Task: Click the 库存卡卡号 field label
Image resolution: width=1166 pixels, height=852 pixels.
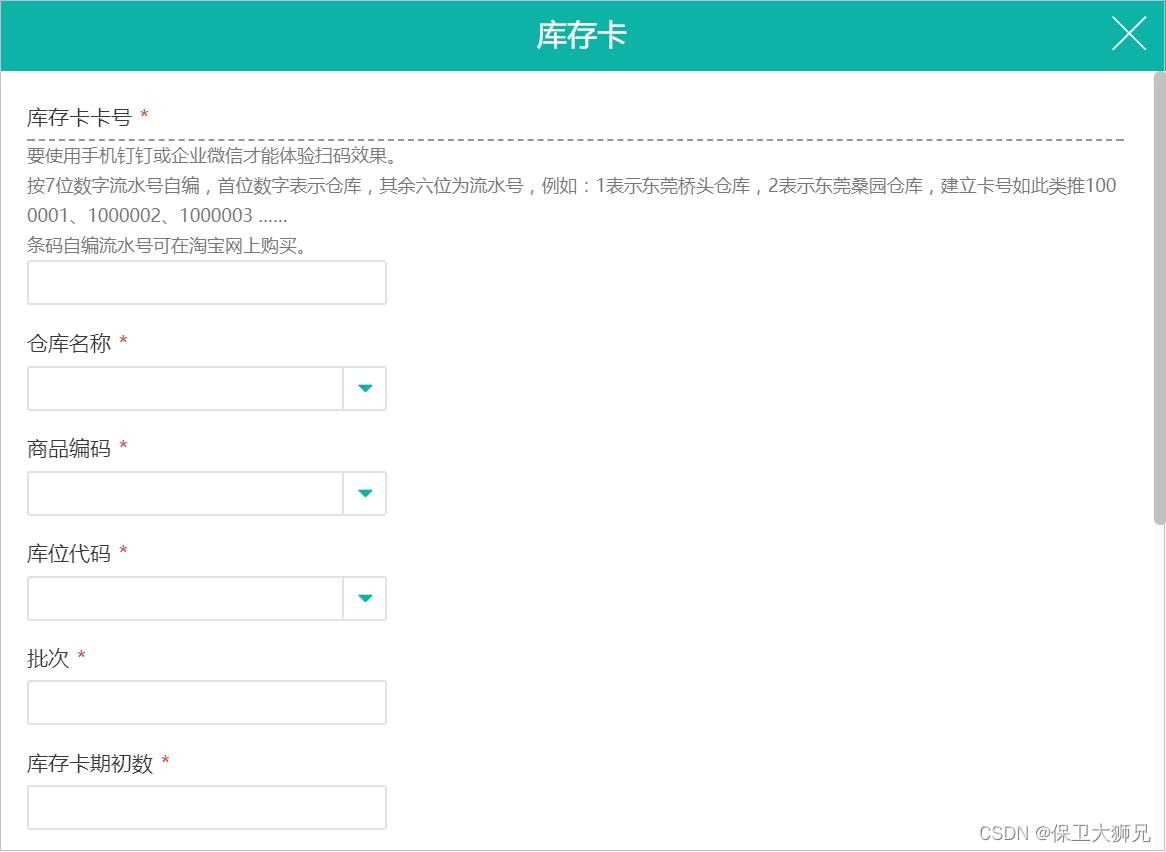Action: click(79, 117)
